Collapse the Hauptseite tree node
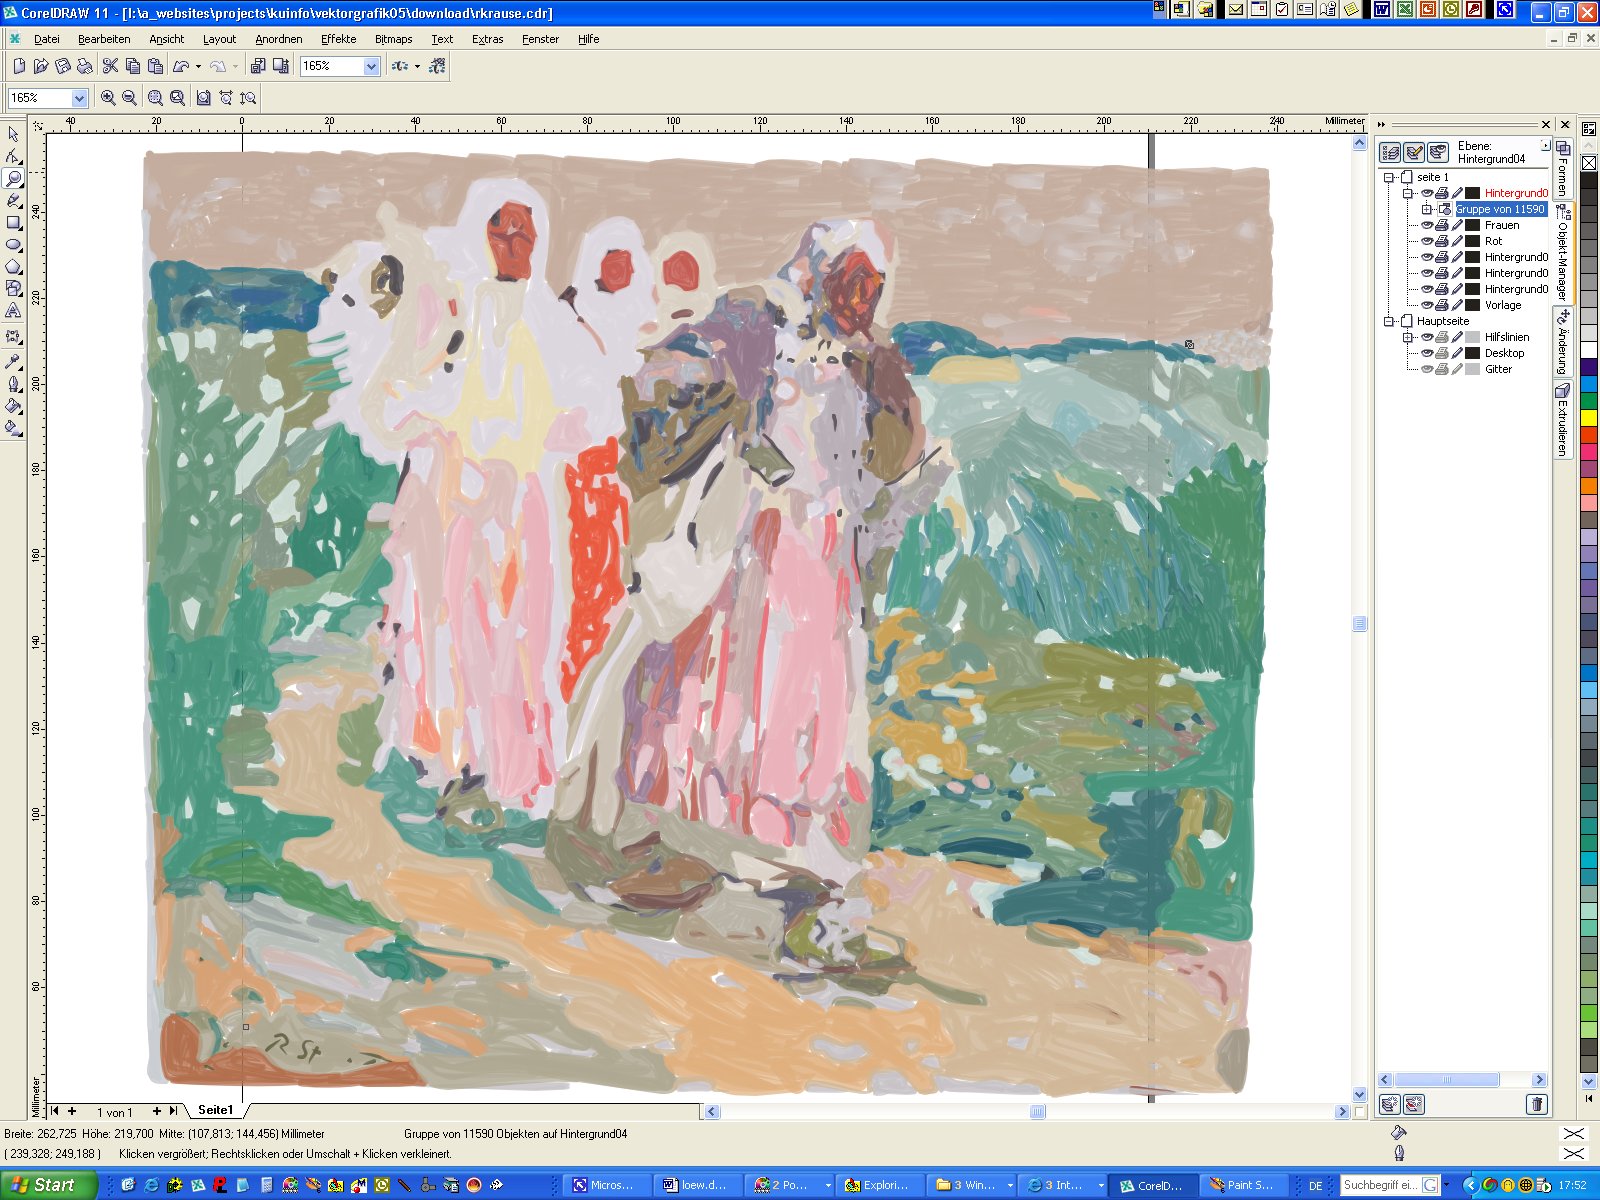 click(1389, 321)
